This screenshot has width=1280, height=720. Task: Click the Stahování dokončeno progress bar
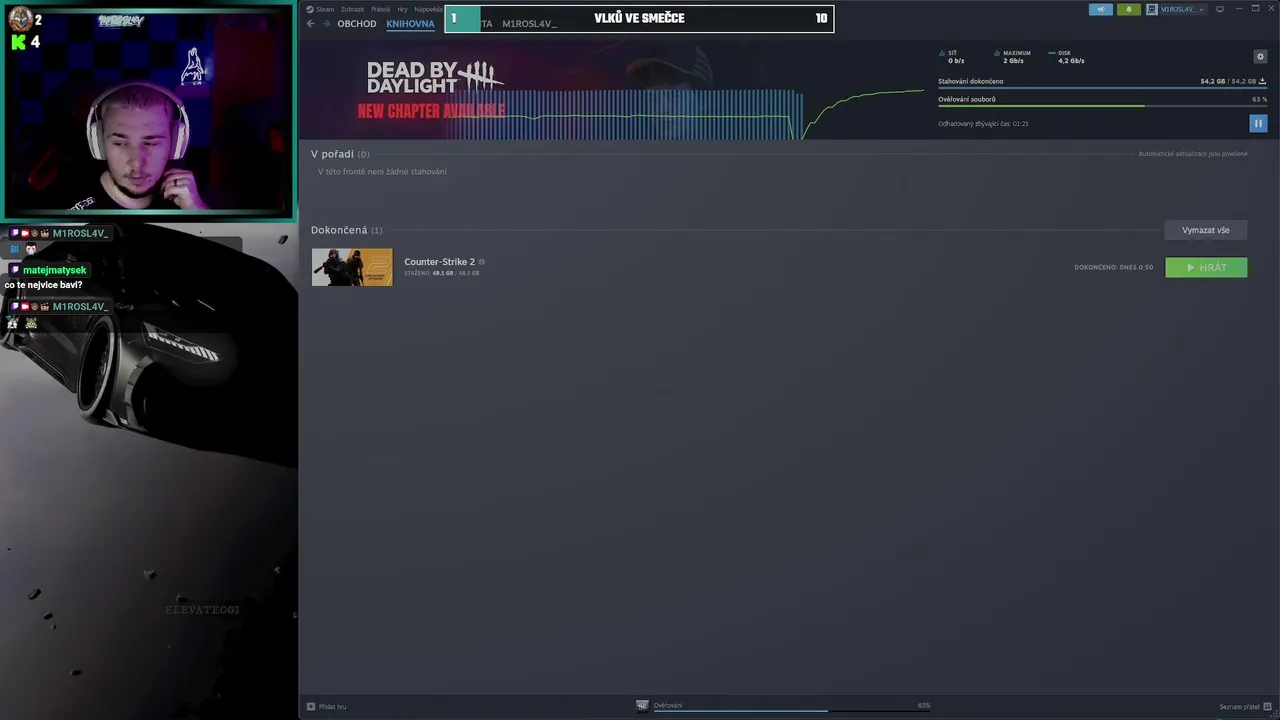[1102, 88]
